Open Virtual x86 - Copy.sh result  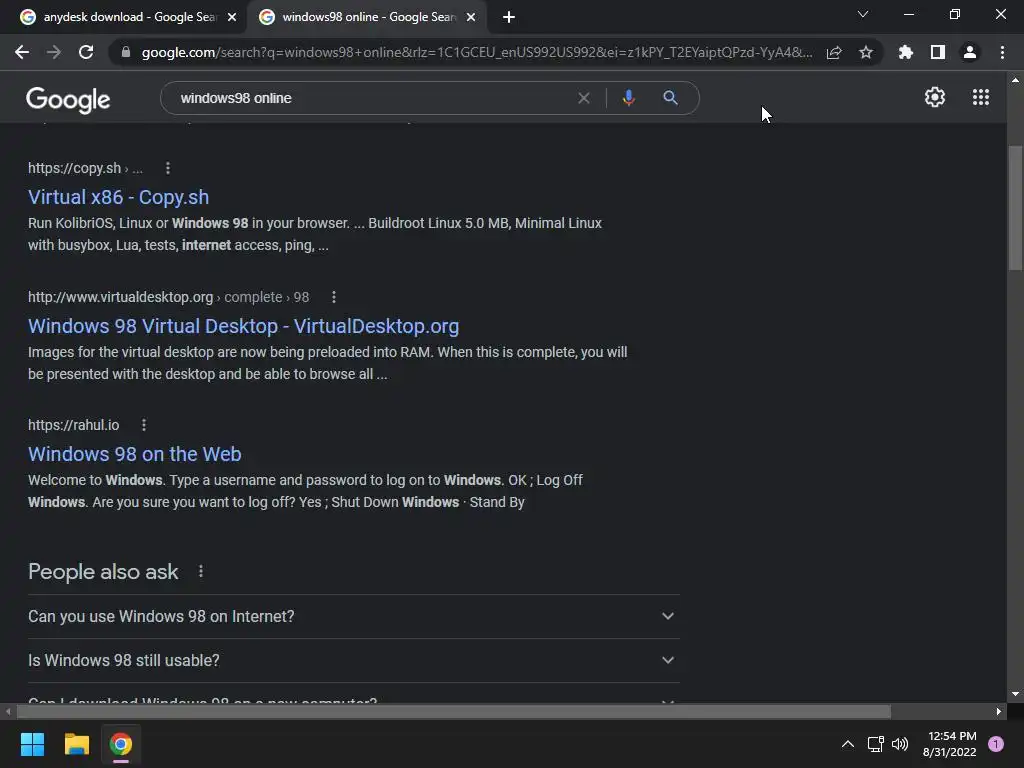118,197
